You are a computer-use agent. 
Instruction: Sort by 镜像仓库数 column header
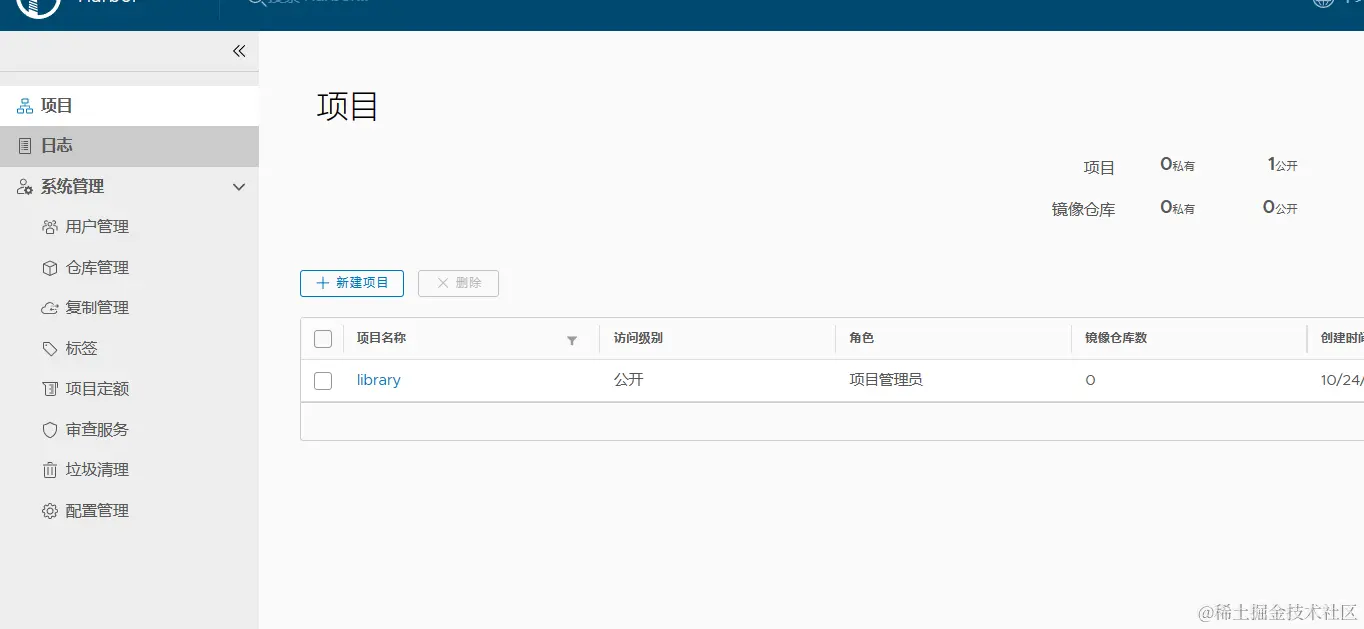[1116, 338]
